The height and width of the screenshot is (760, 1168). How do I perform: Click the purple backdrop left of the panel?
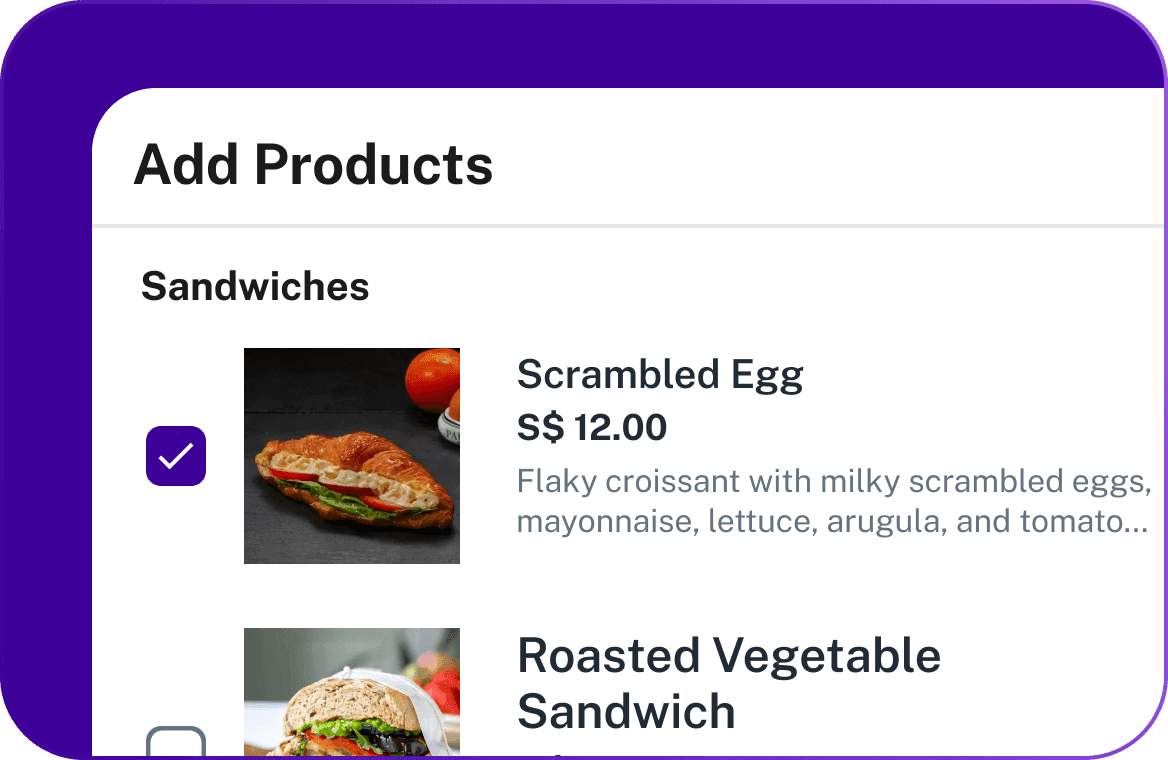[x=45, y=400]
